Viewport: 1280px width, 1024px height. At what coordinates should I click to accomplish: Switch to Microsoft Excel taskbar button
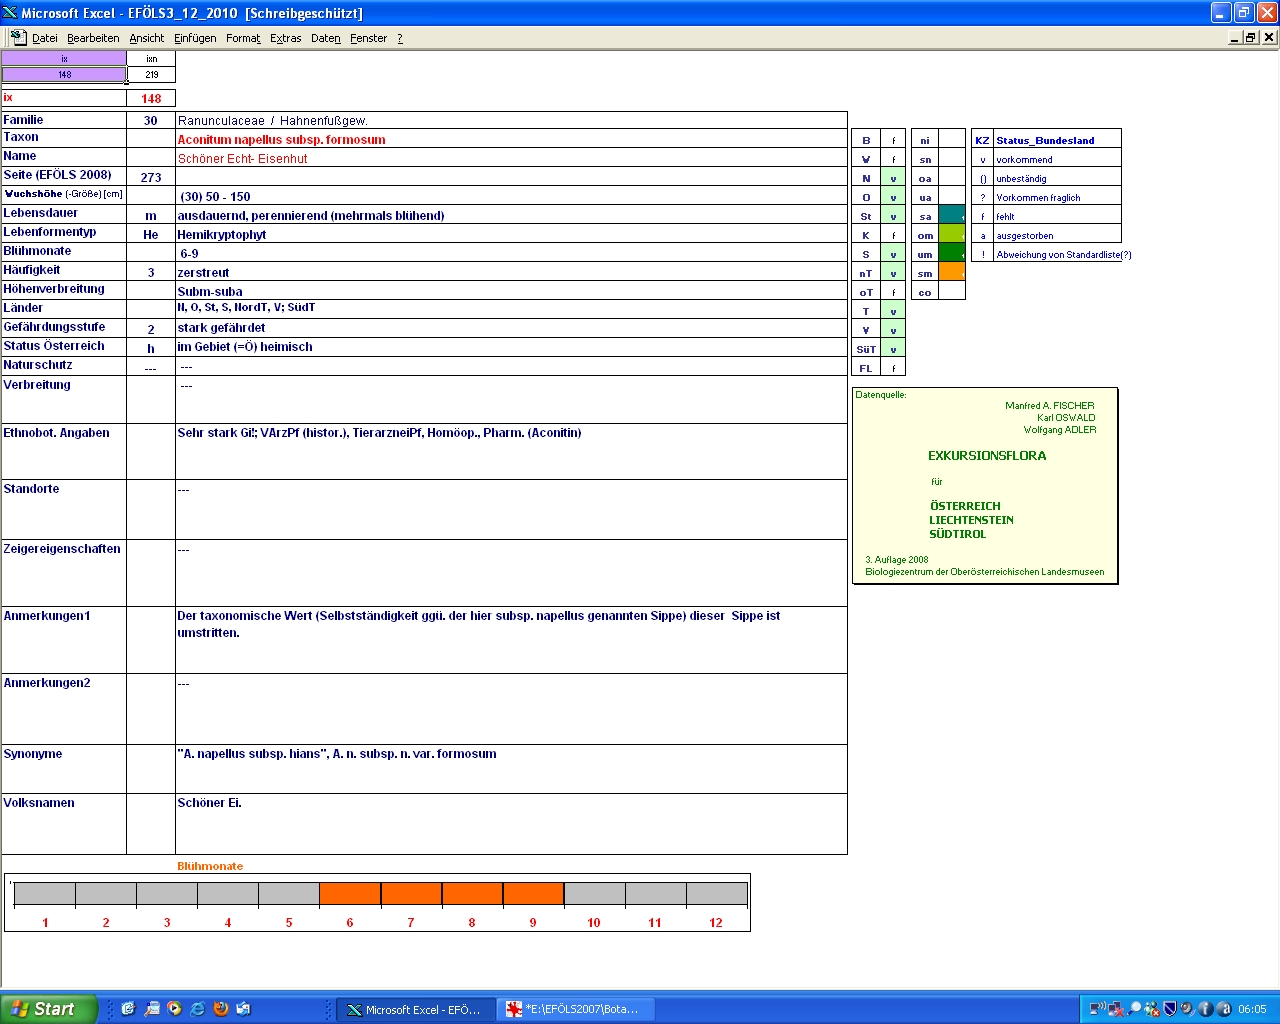(x=414, y=1009)
